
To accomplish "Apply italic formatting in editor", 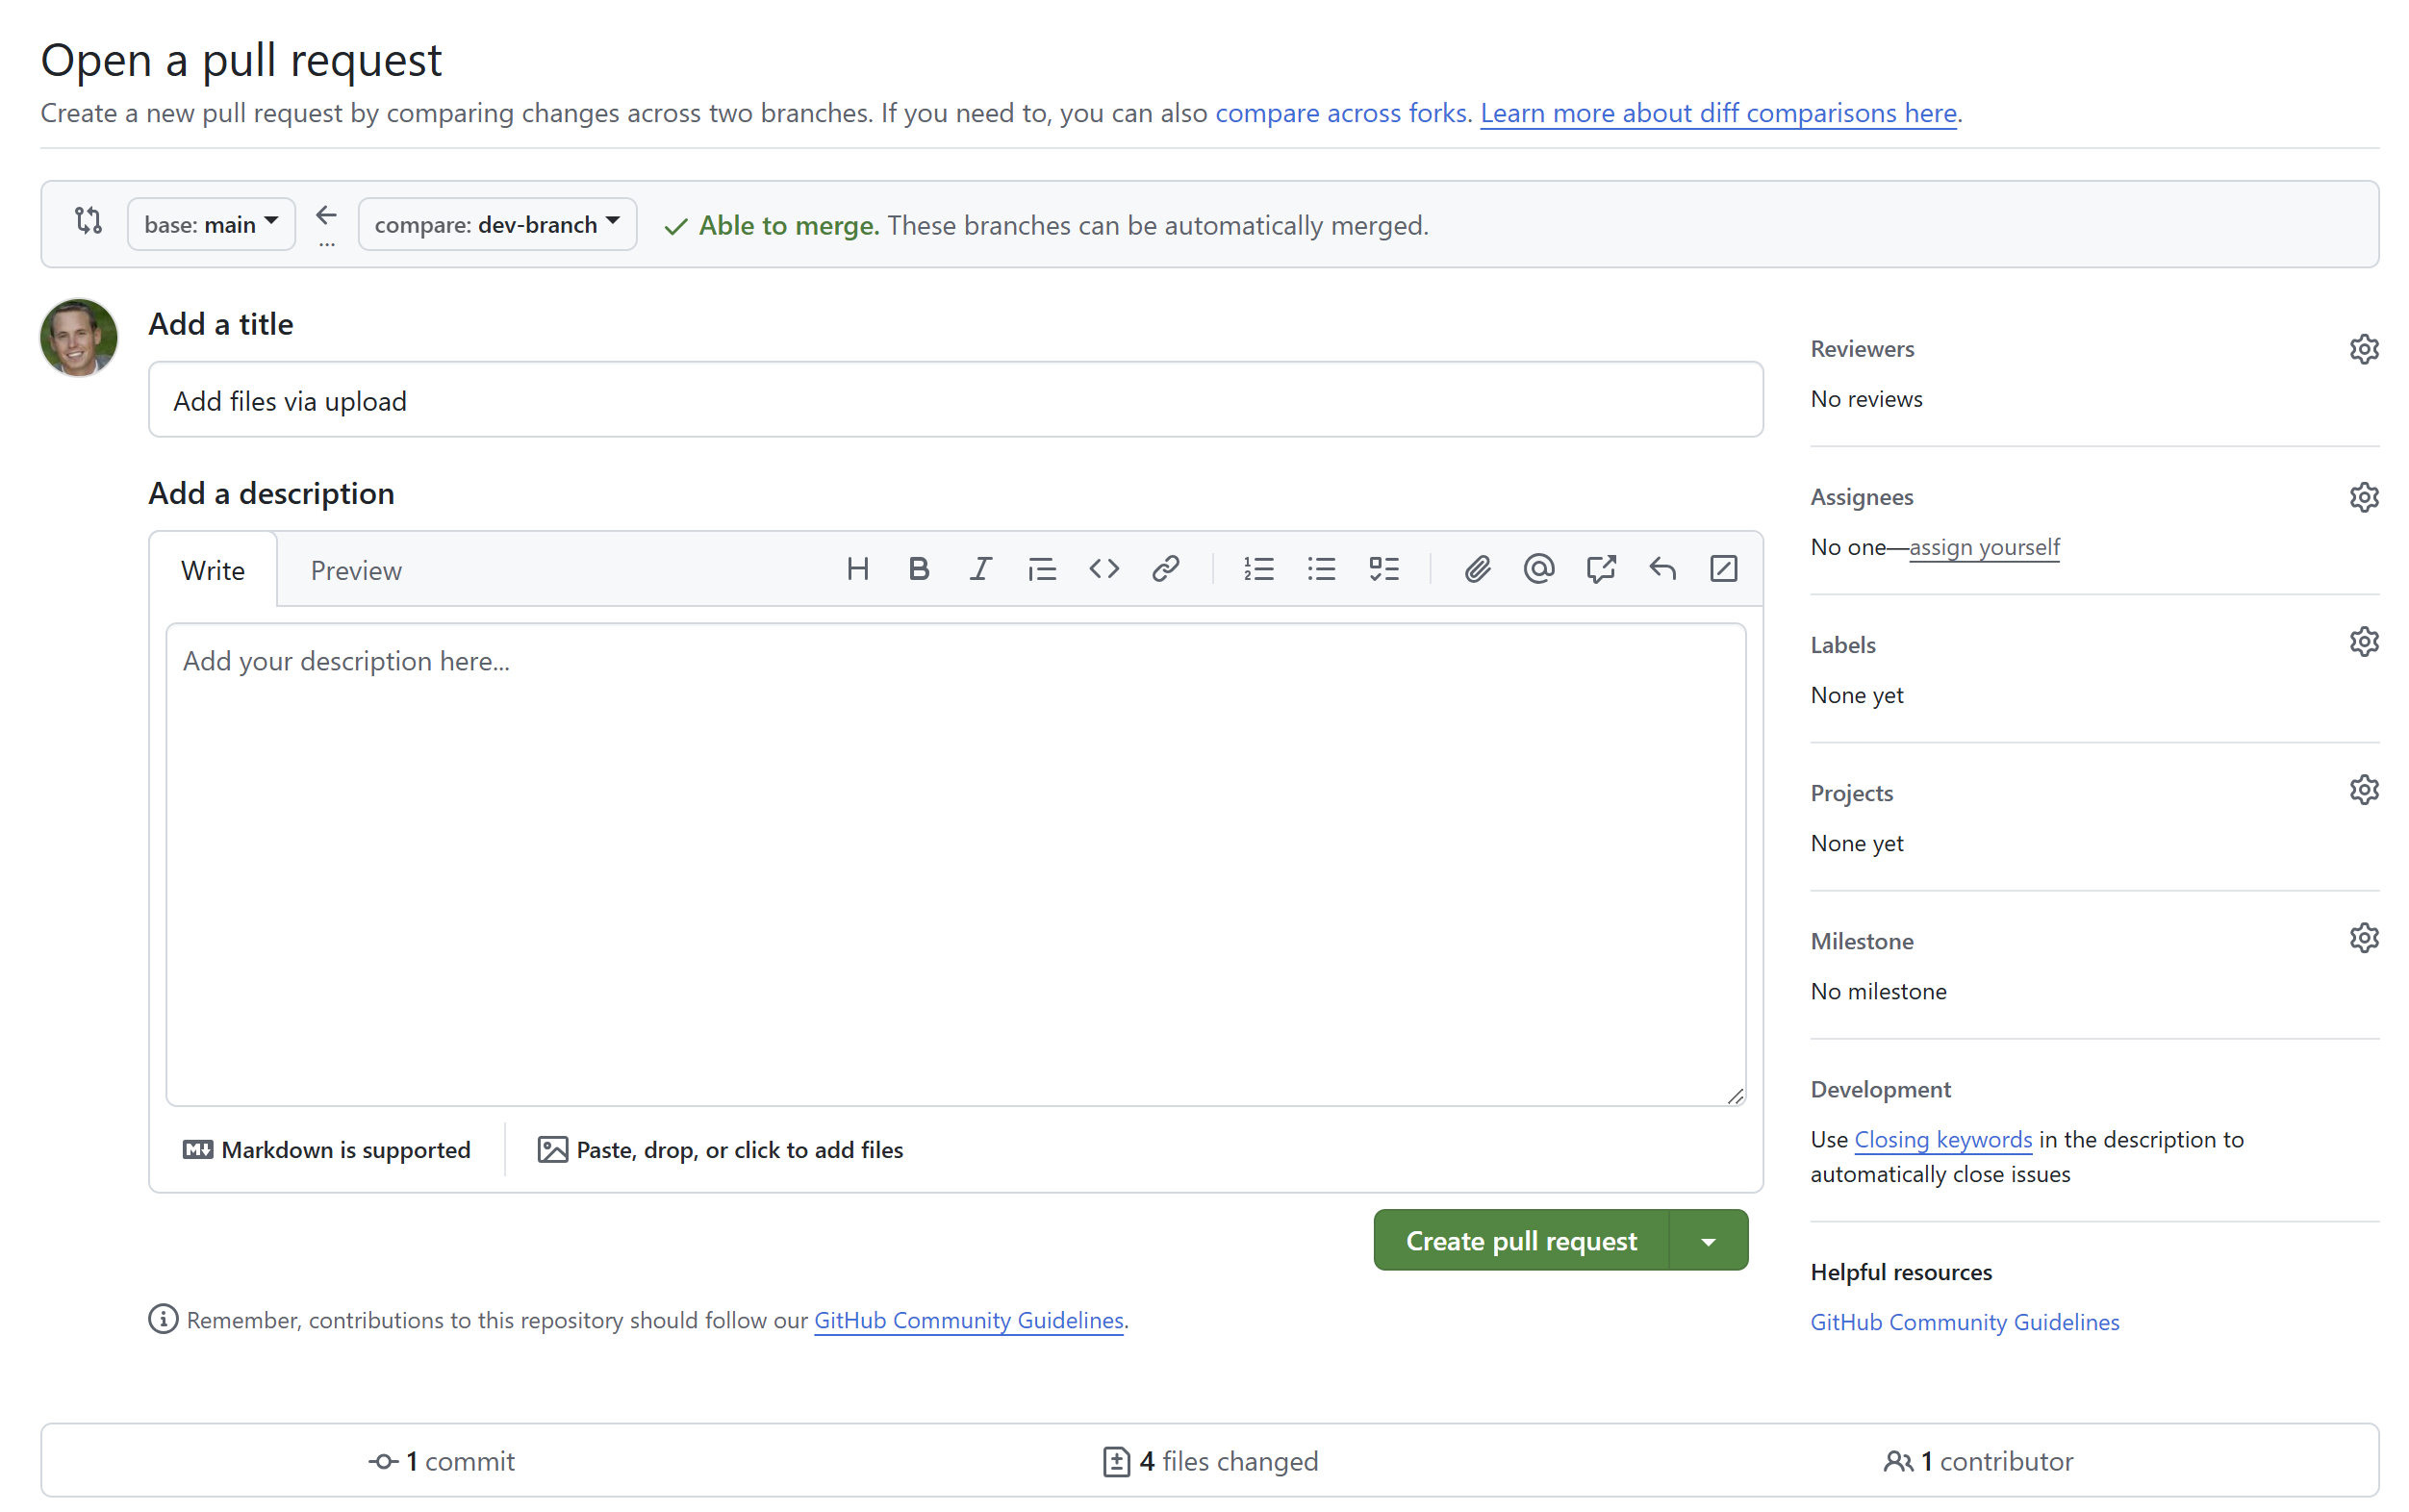I will point(980,569).
